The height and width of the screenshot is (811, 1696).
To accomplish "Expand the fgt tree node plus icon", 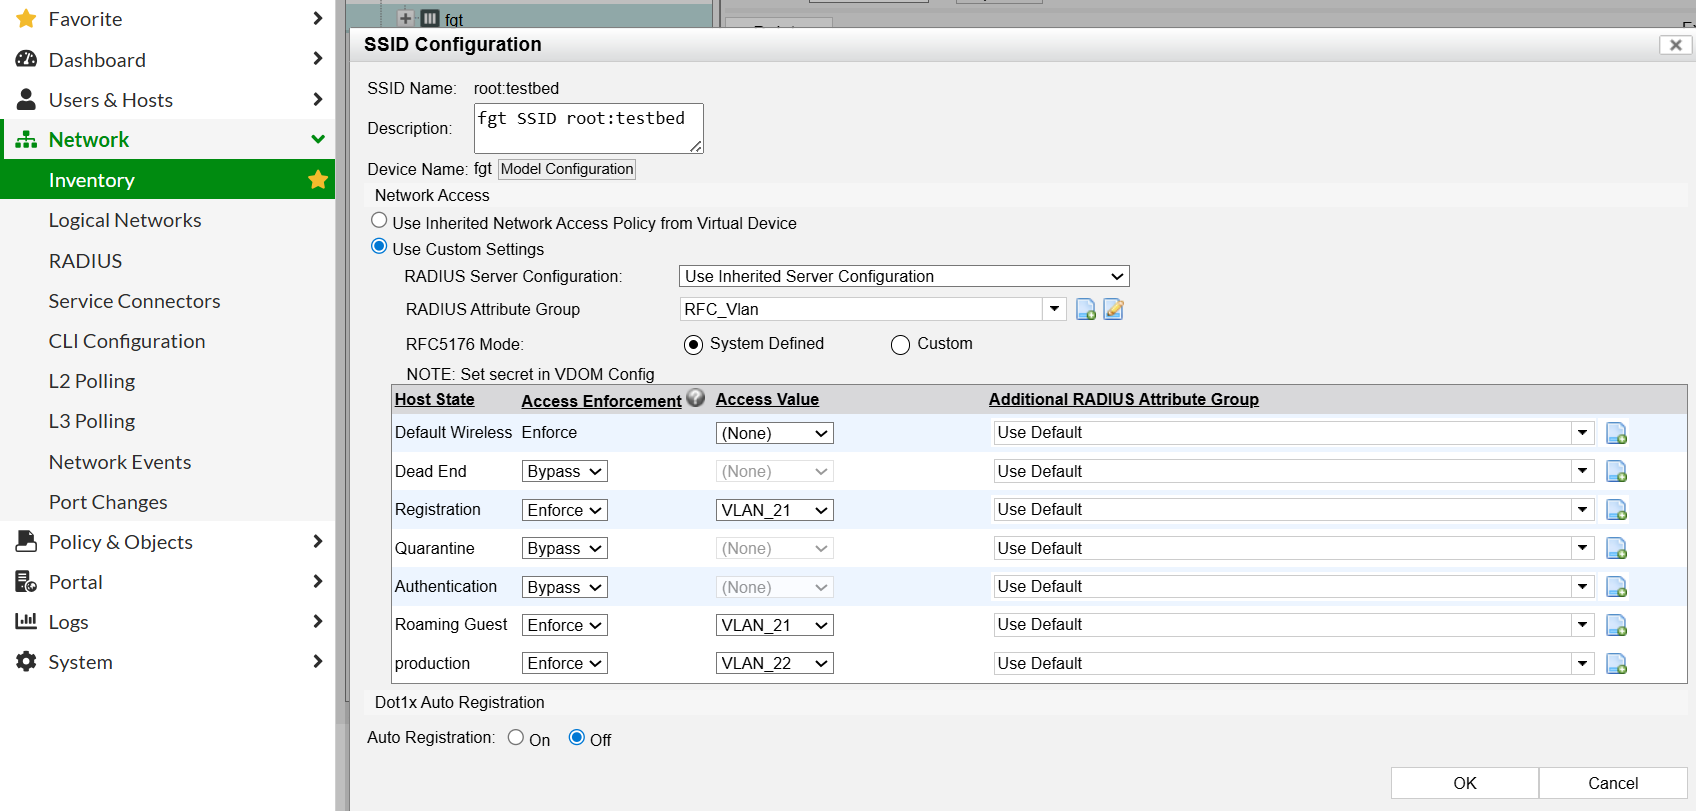I will (x=405, y=18).
